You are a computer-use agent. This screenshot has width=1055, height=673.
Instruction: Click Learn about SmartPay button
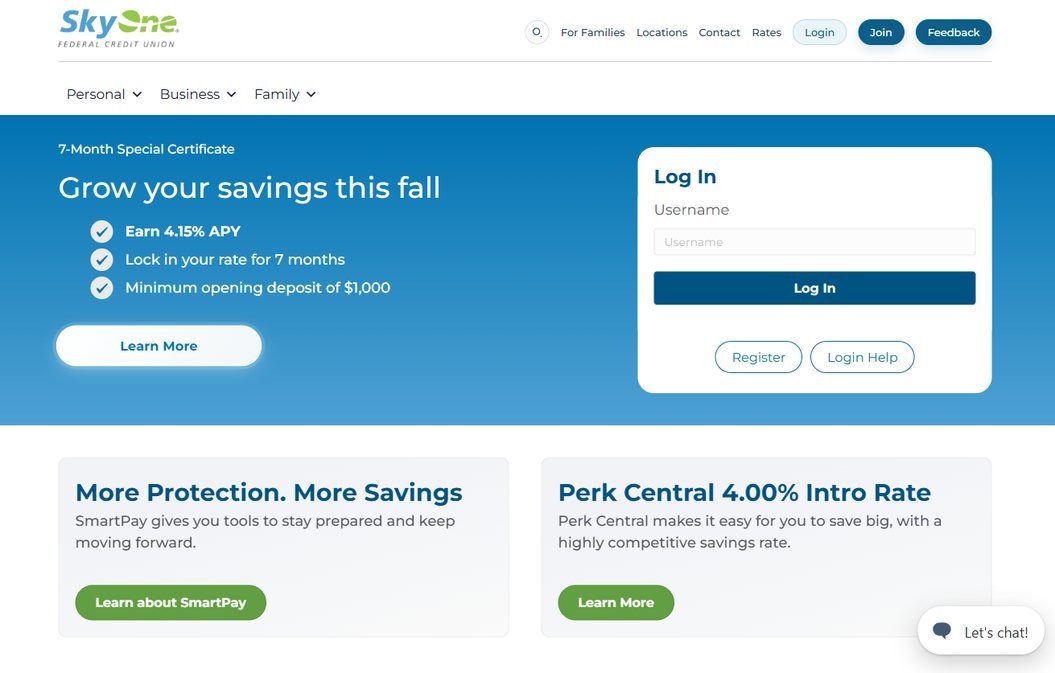pyautogui.click(x=171, y=602)
